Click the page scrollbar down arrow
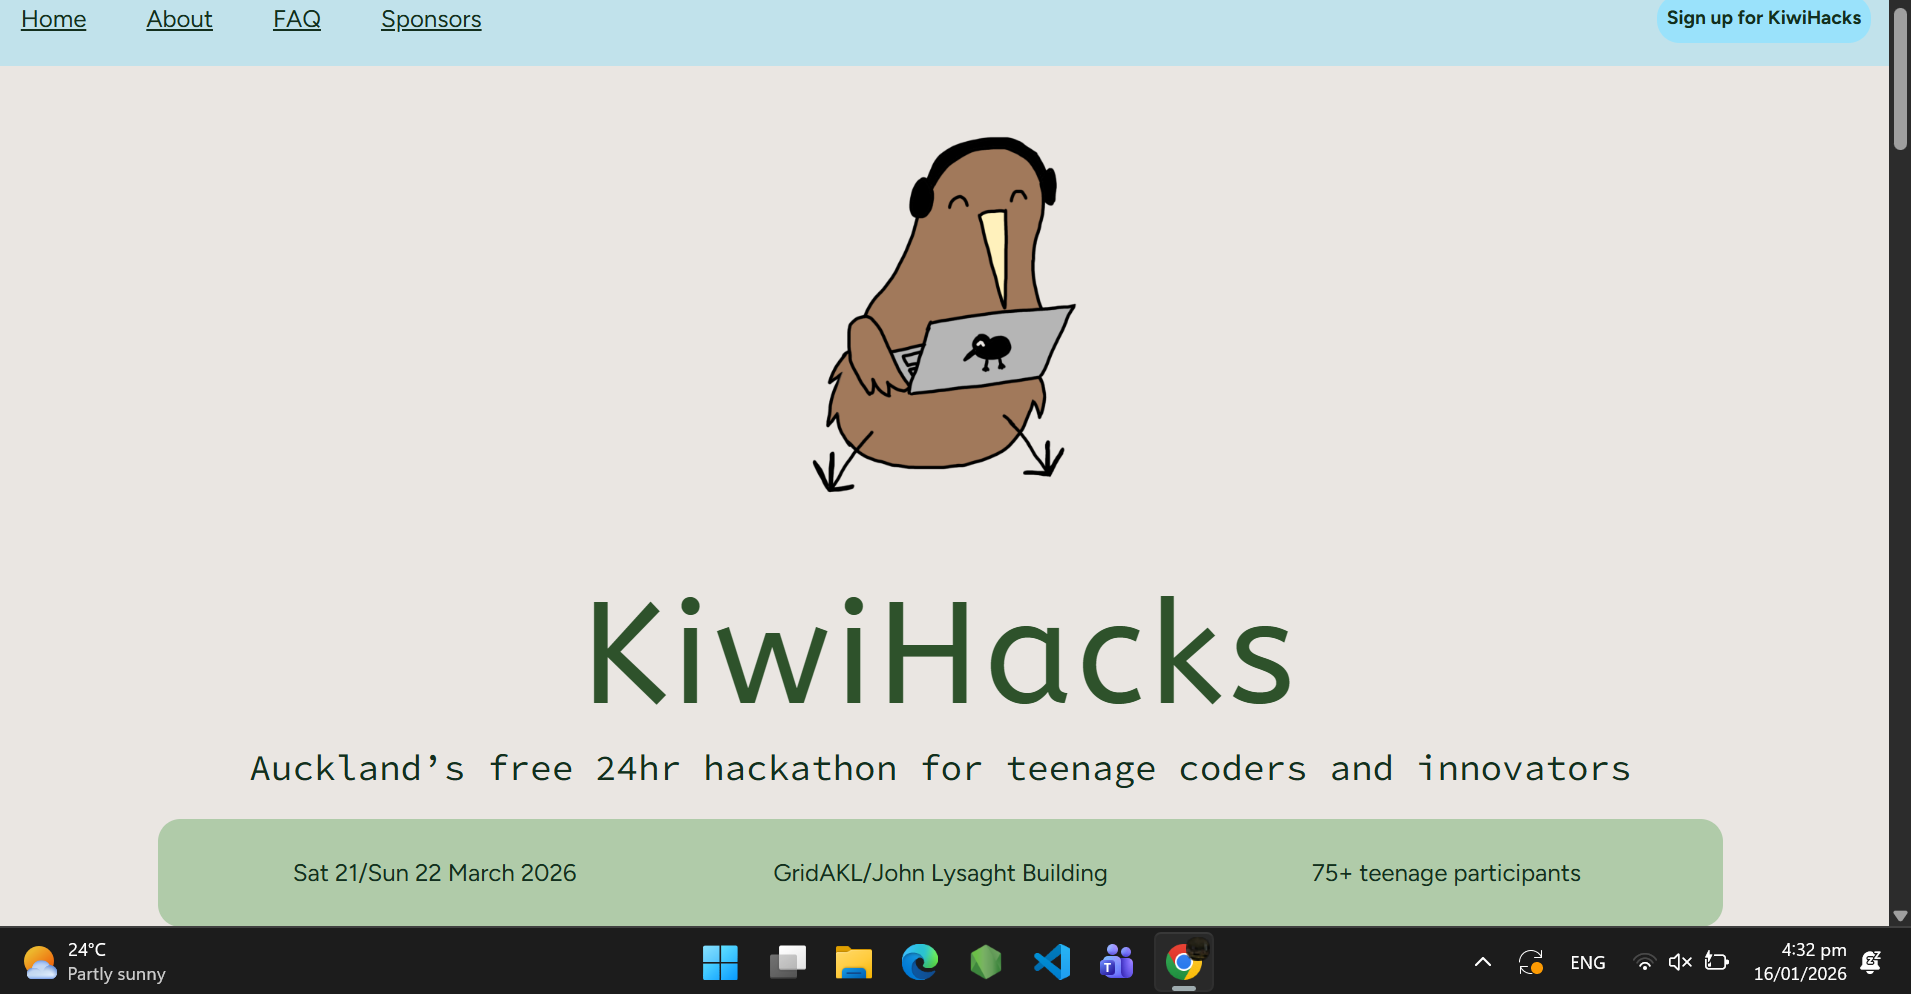1911x994 pixels. 1900,916
